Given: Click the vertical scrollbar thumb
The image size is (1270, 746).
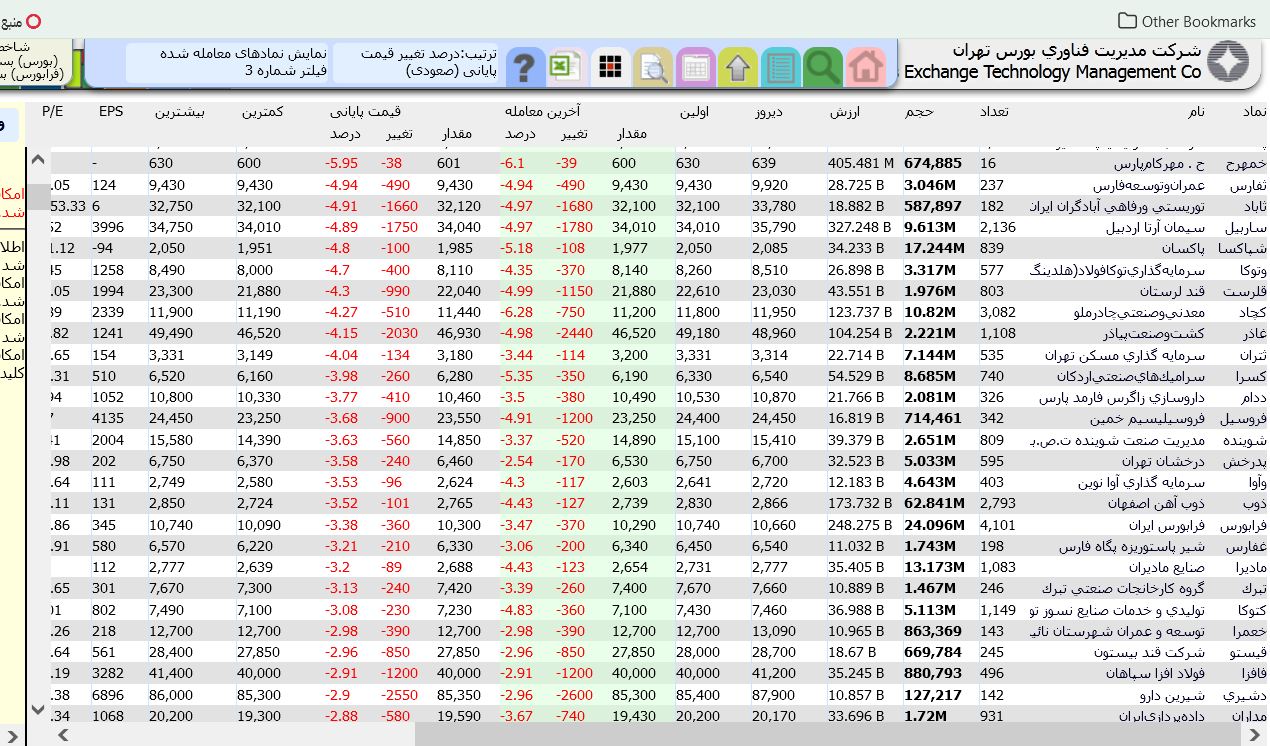Looking at the screenshot, I should (38, 196).
